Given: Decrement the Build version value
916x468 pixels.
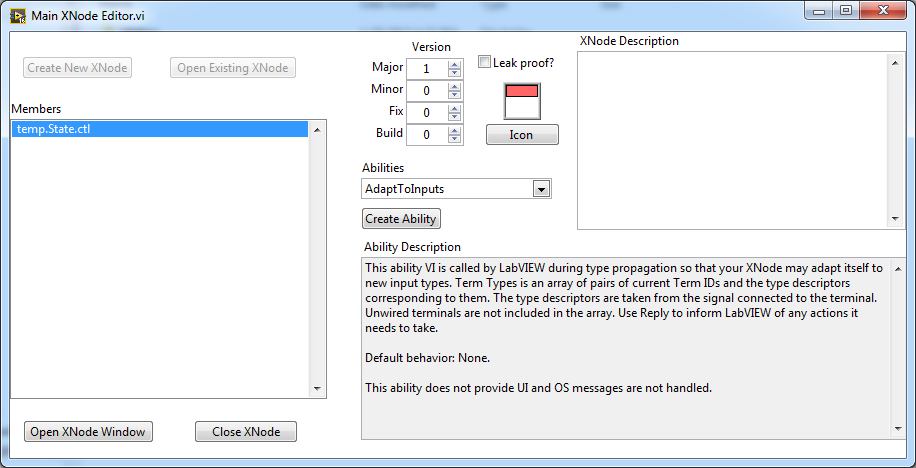Looking at the screenshot, I should (x=454, y=139).
